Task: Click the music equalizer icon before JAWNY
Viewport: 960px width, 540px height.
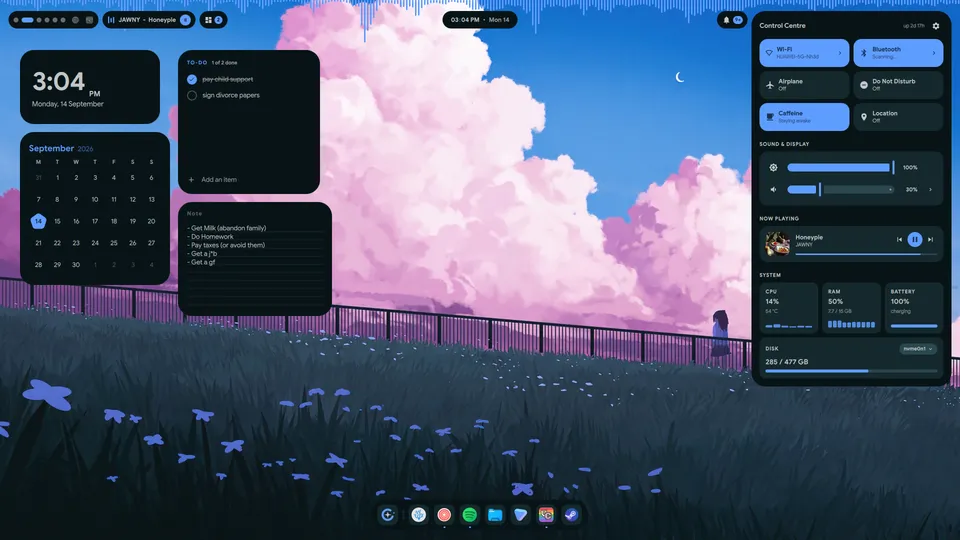Action: tap(111, 20)
